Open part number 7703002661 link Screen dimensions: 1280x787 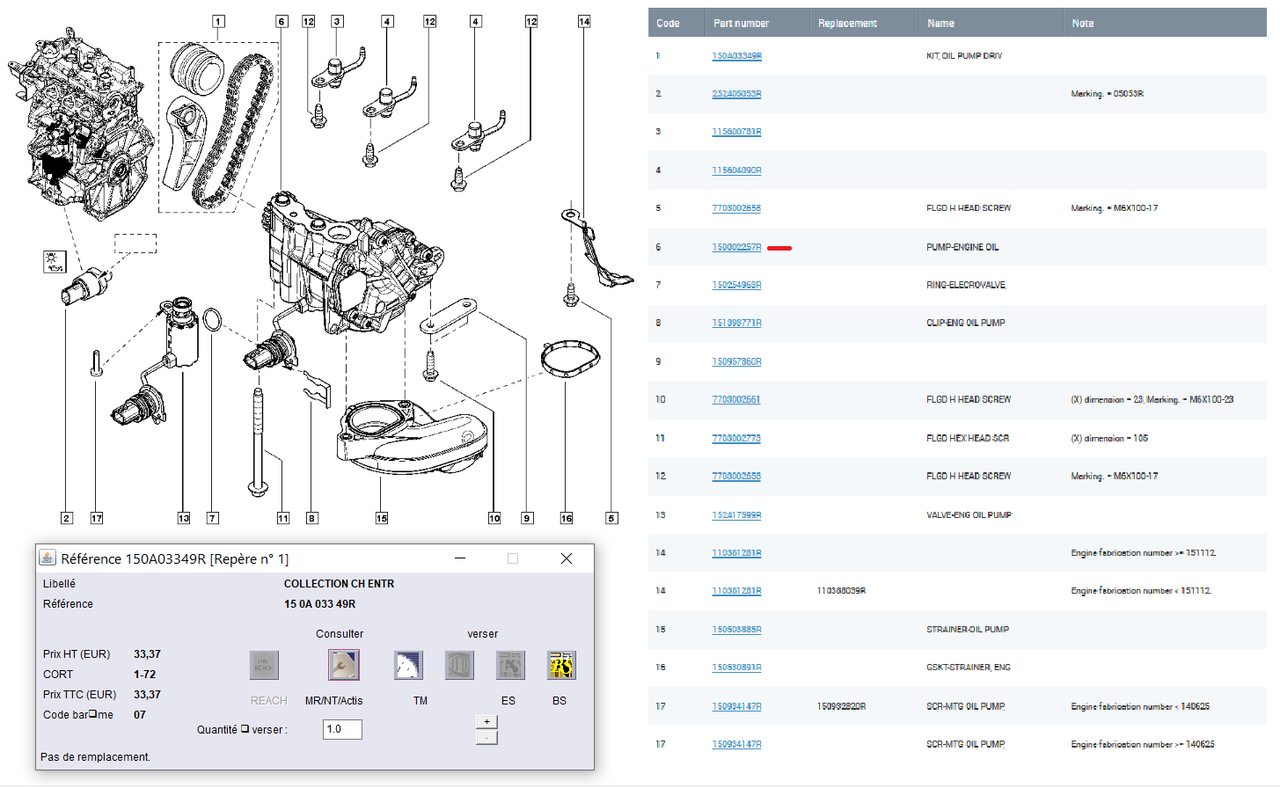[736, 399]
